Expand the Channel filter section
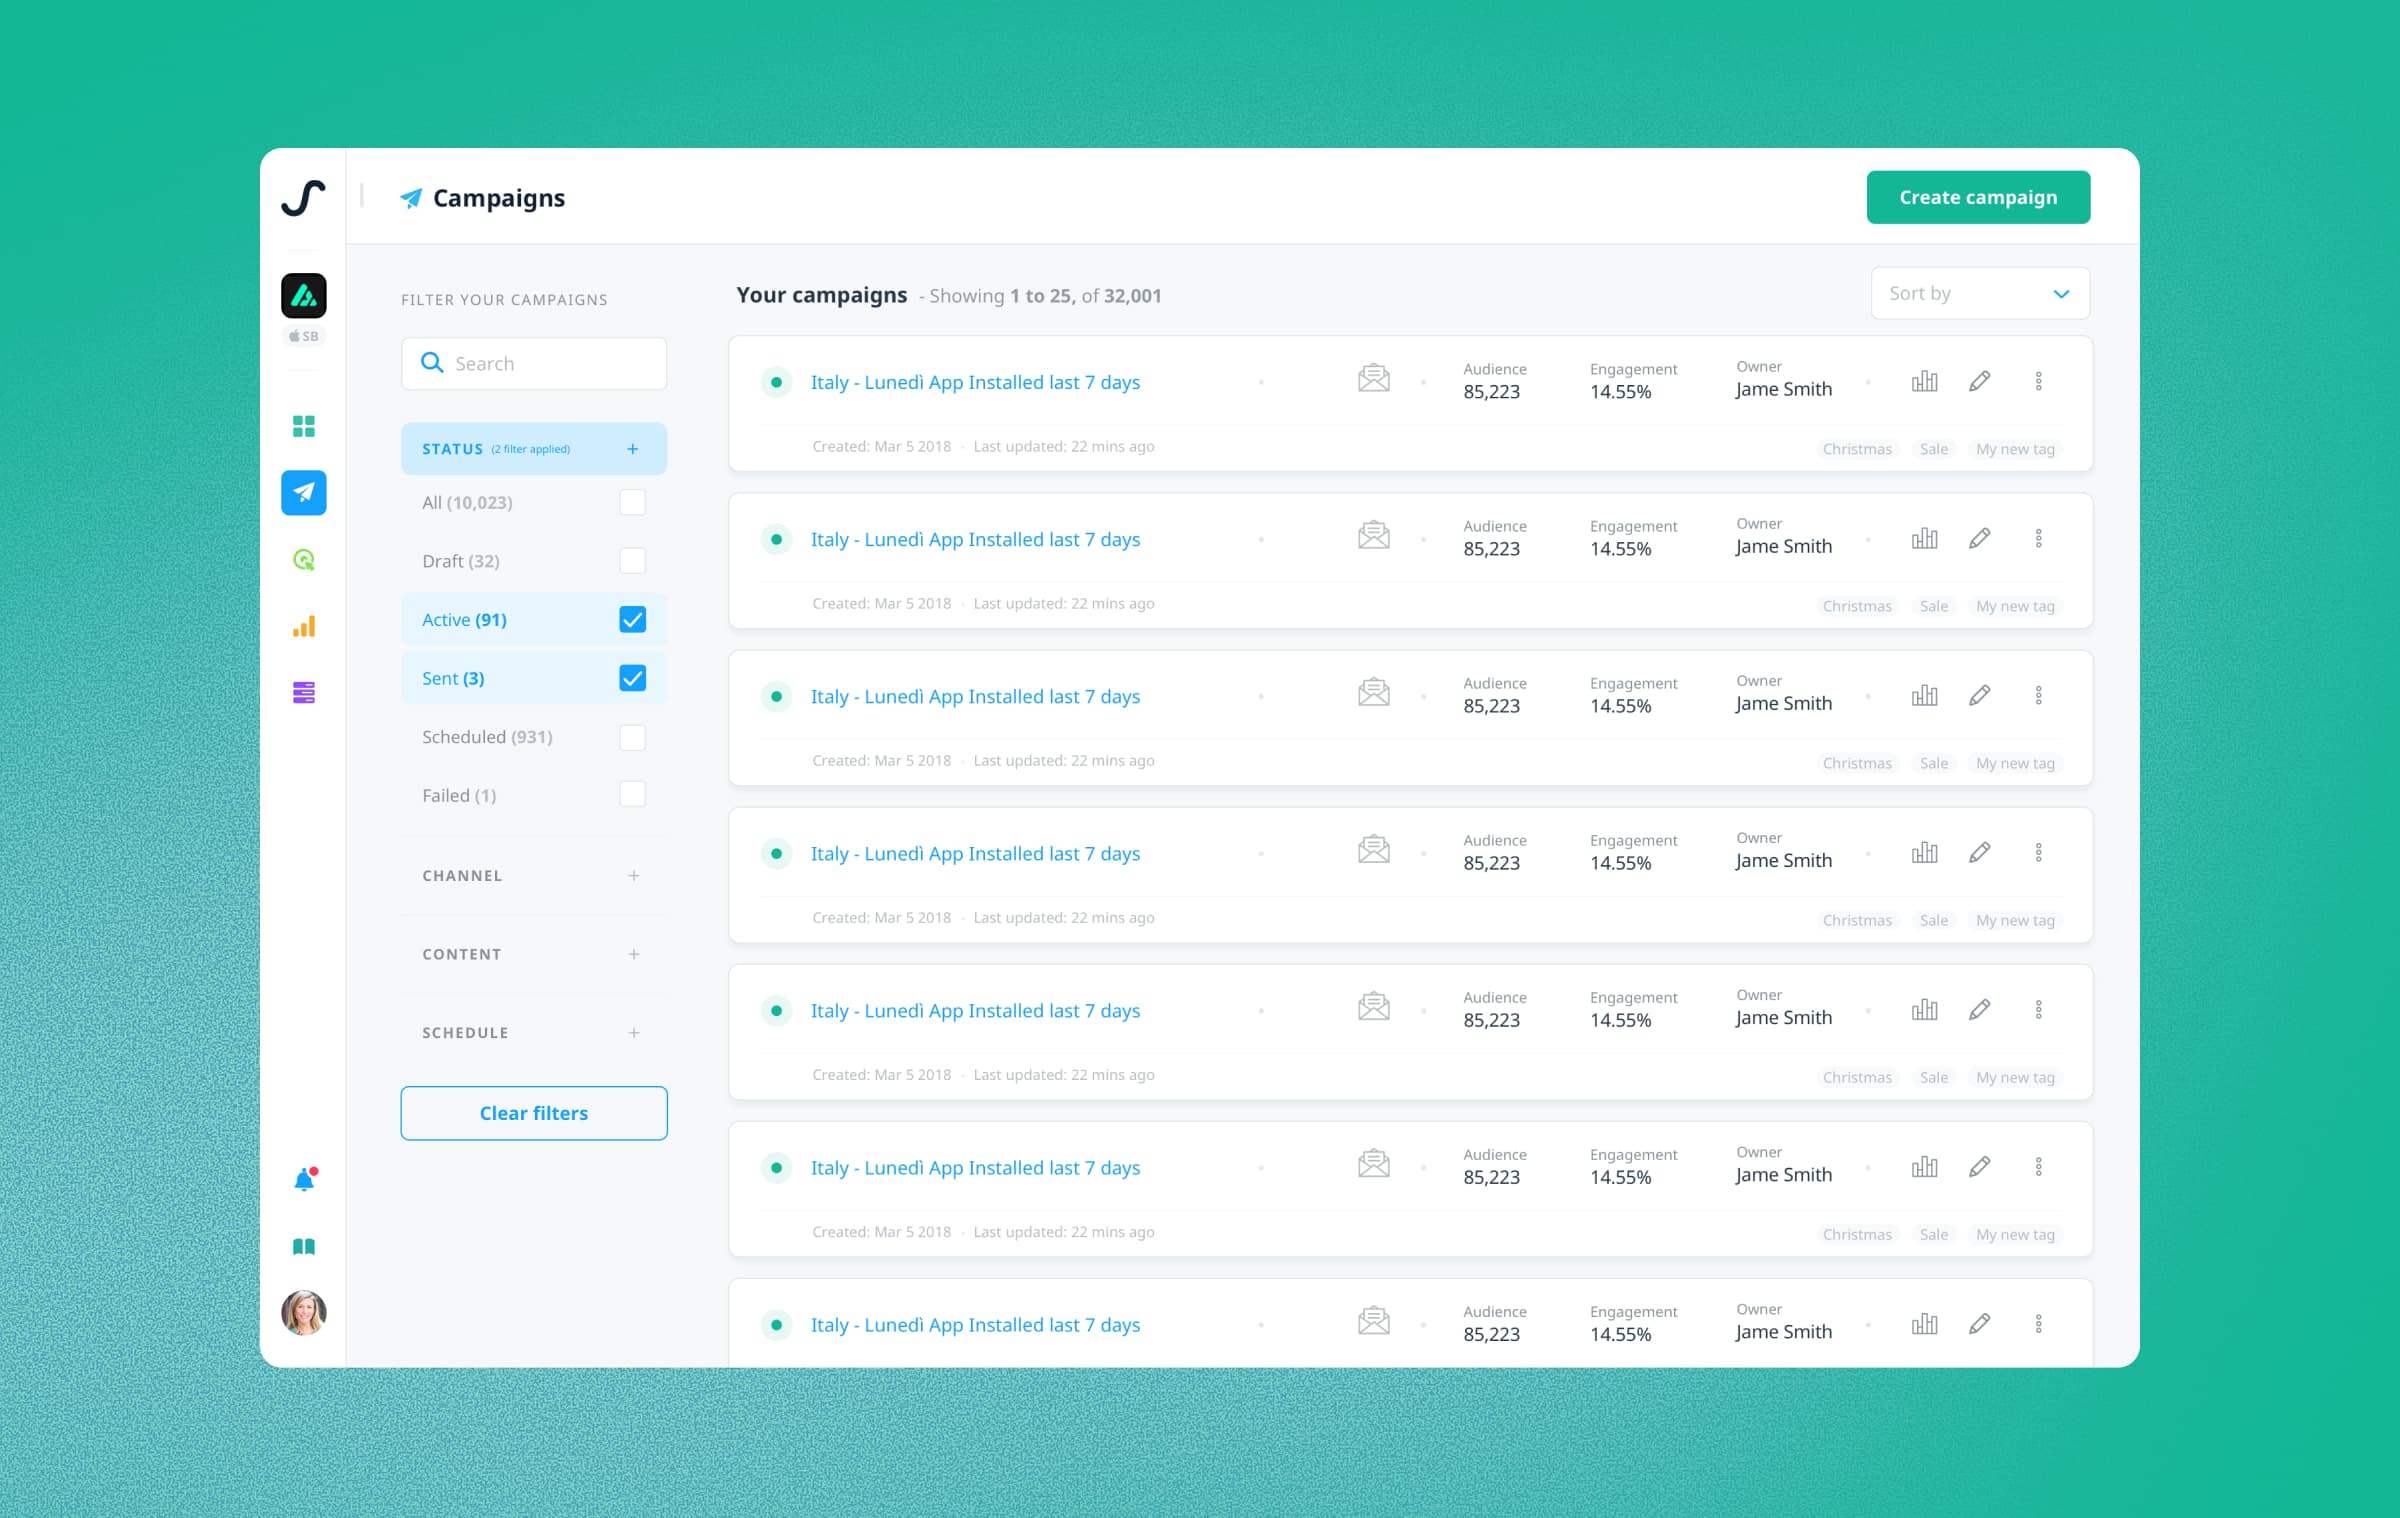The image size is (2400, 1518). pyautogui.click(x=633, y=876)
